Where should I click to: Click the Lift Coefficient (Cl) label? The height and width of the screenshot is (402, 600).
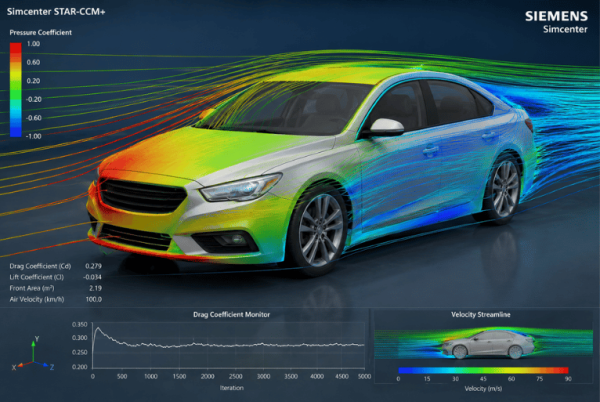[x=37, y=277]
